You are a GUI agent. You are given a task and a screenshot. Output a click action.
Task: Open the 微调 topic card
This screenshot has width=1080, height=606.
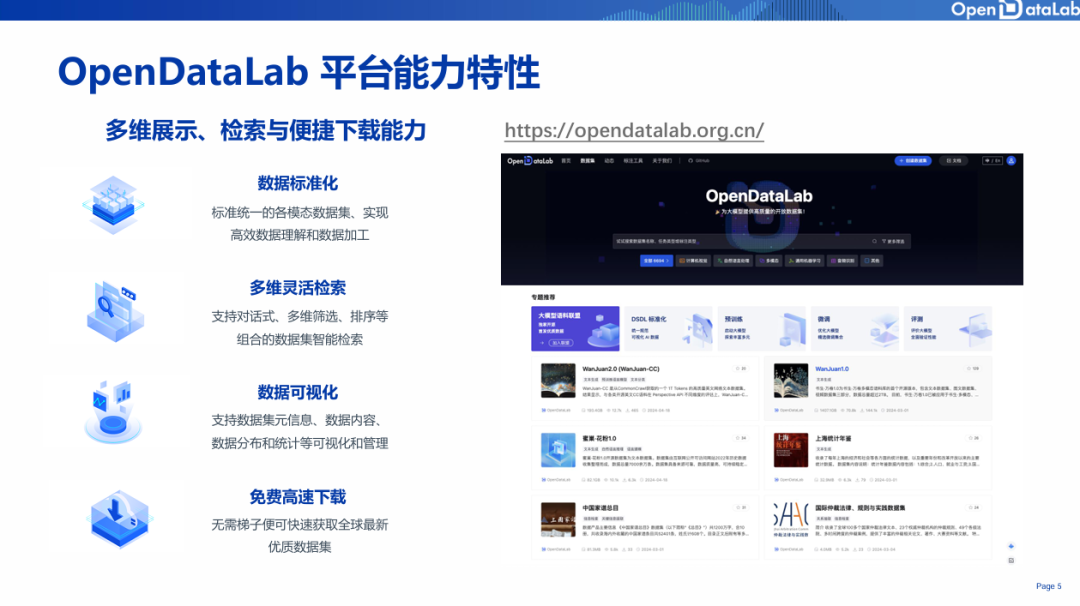tap(854, 328)
